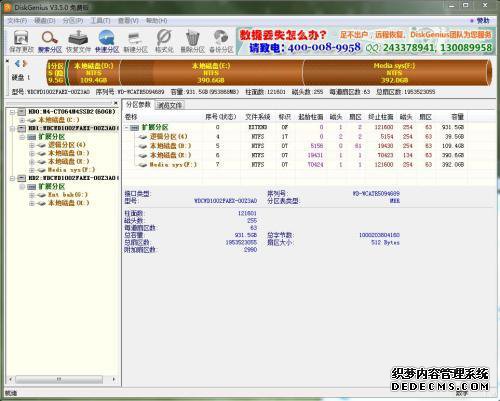Open the 工具(T) menu

(x=101, y=21)
